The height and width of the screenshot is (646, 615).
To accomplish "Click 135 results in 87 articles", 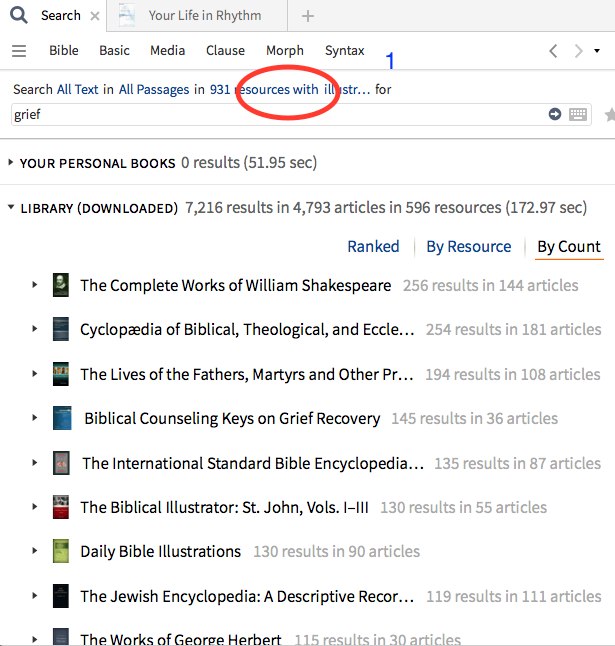I will 518,463.
